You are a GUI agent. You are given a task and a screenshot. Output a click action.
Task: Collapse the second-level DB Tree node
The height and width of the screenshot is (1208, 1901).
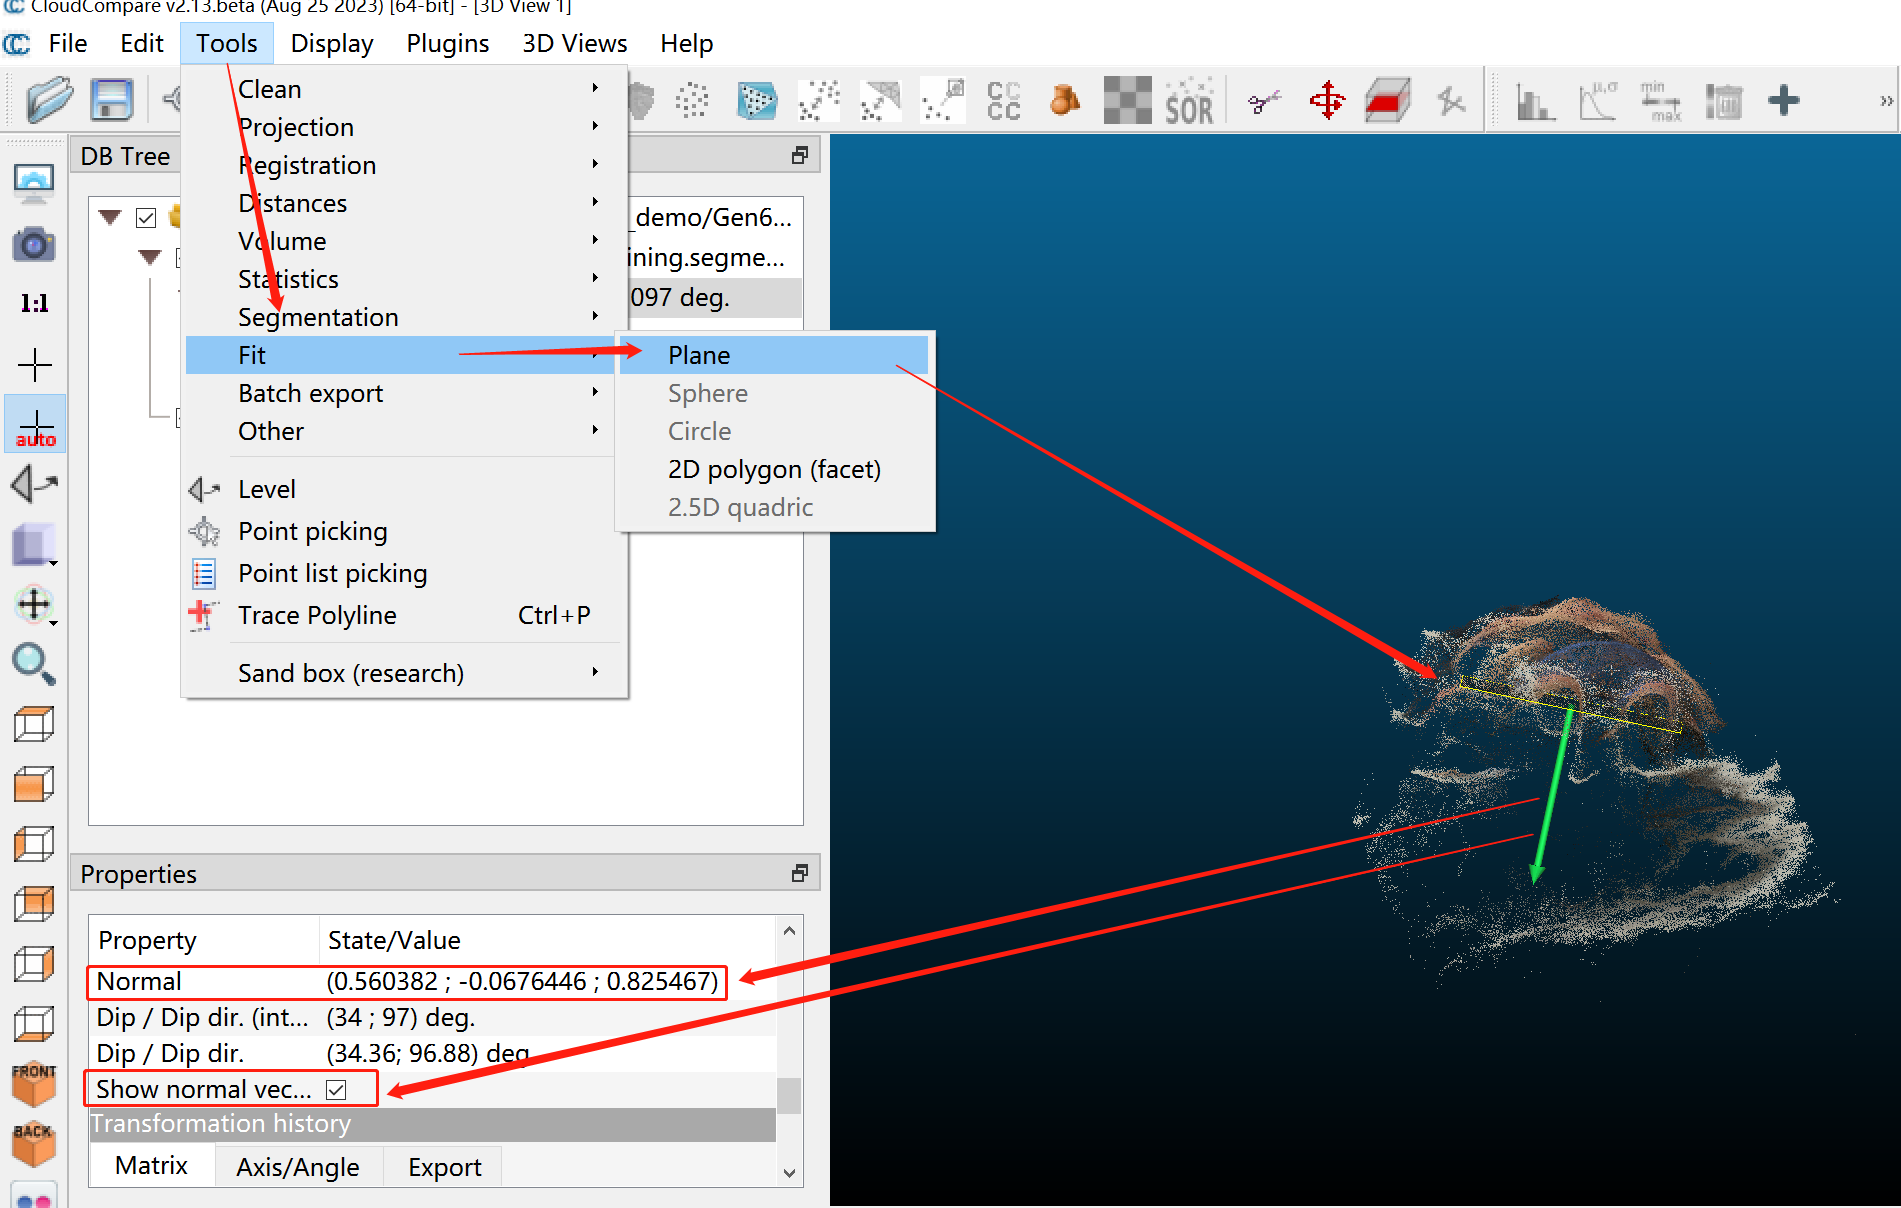coord(150,257)
